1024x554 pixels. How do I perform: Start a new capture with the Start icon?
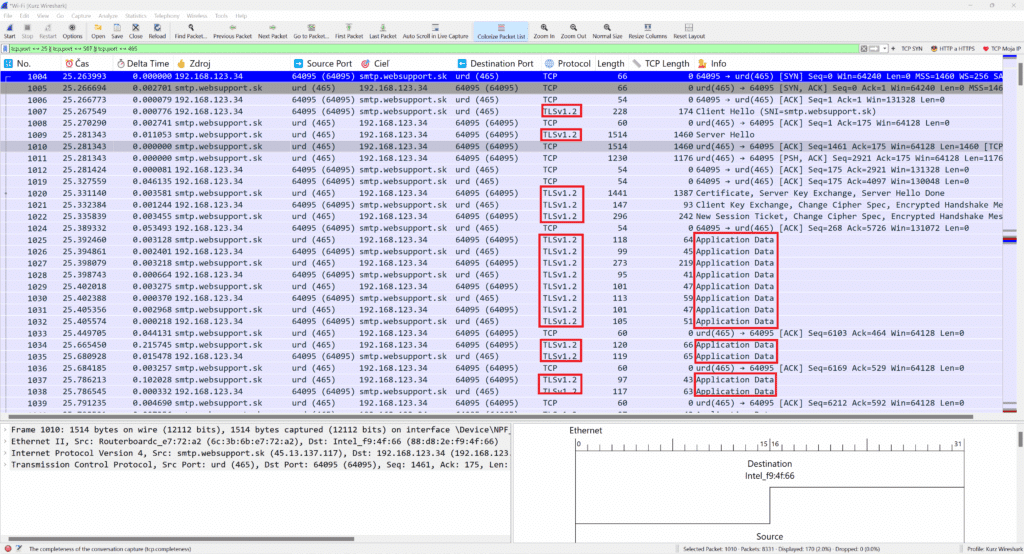pos(9,31)
